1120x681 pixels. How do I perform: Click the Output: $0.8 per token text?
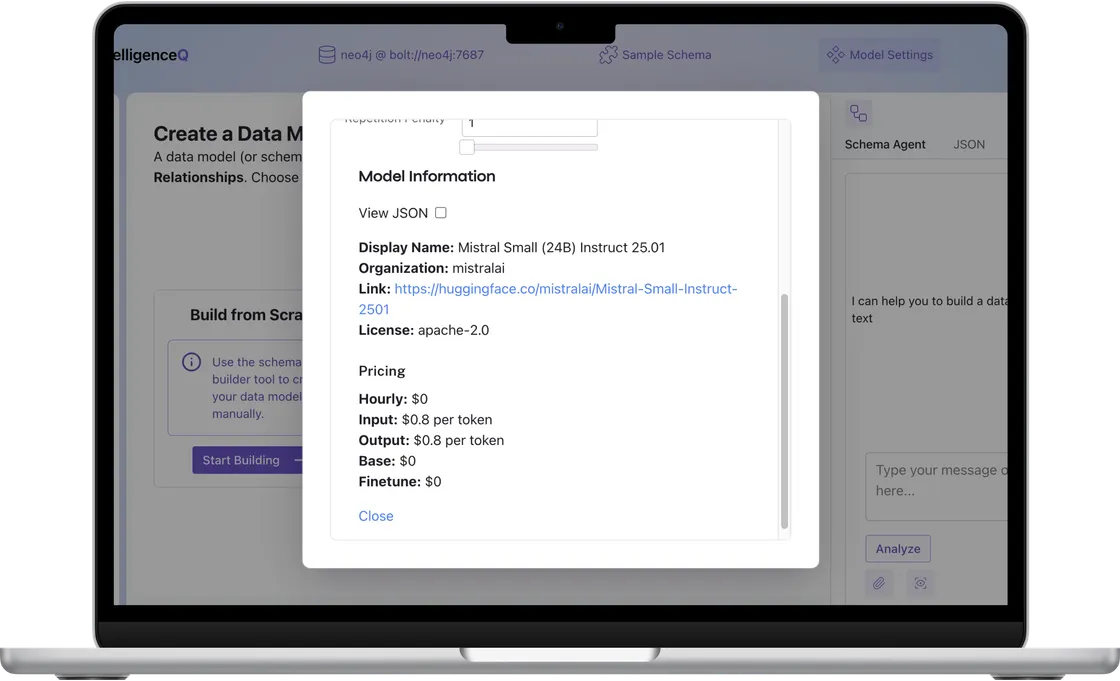[x=431, y=440]
